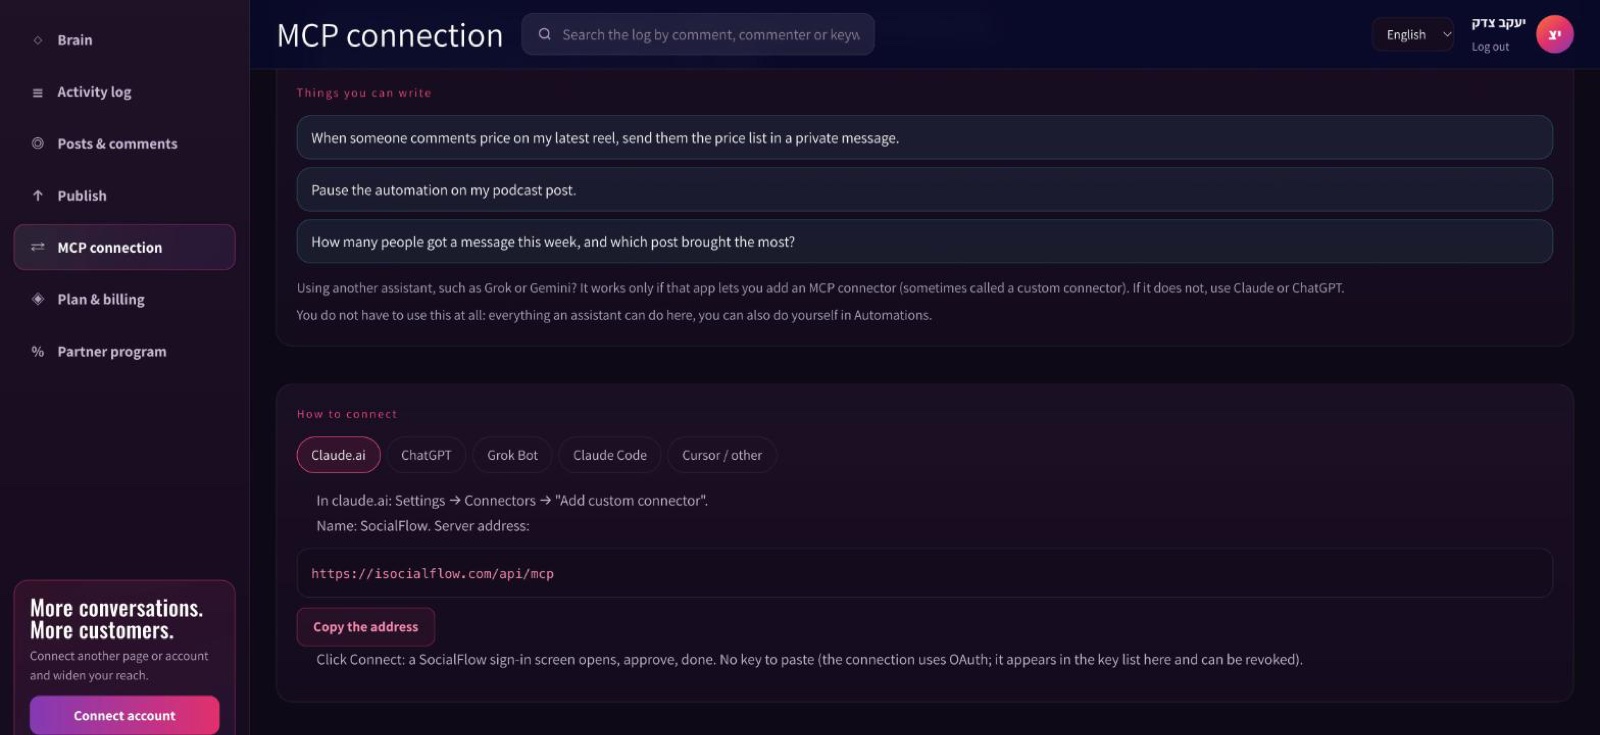Click the magnifier icon in search bar
This screenshot has width=1600, height=735.
pyautogui.click(x=545, y=34)
